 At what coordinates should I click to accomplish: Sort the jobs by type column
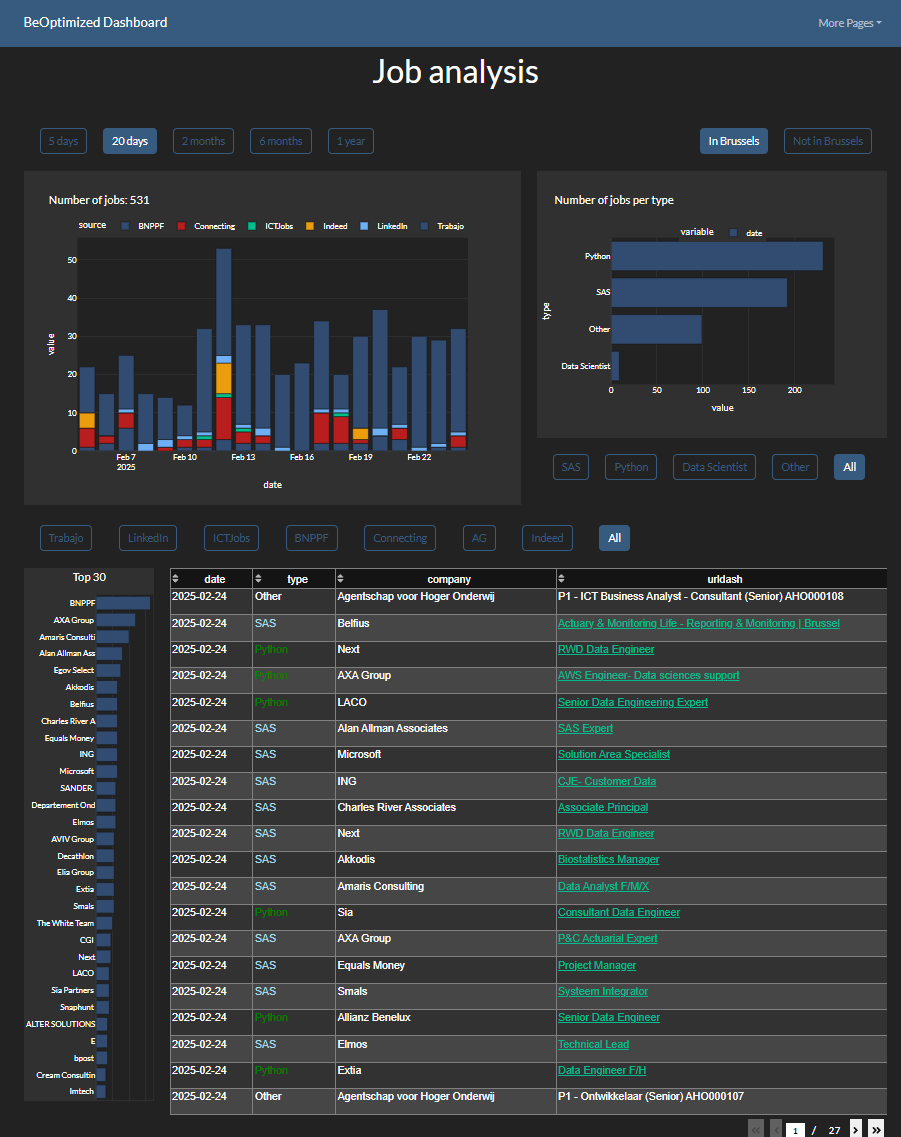click(x=257, y=578)
